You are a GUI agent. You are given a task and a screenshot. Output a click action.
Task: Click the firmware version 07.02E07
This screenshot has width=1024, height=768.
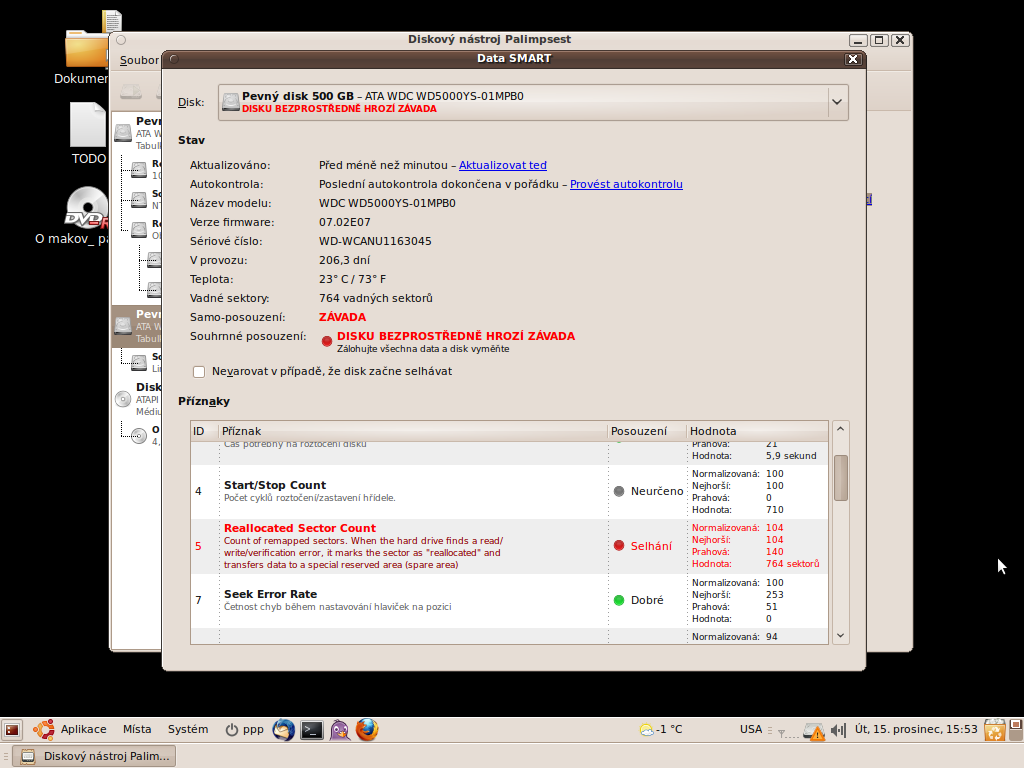(344, 222)
